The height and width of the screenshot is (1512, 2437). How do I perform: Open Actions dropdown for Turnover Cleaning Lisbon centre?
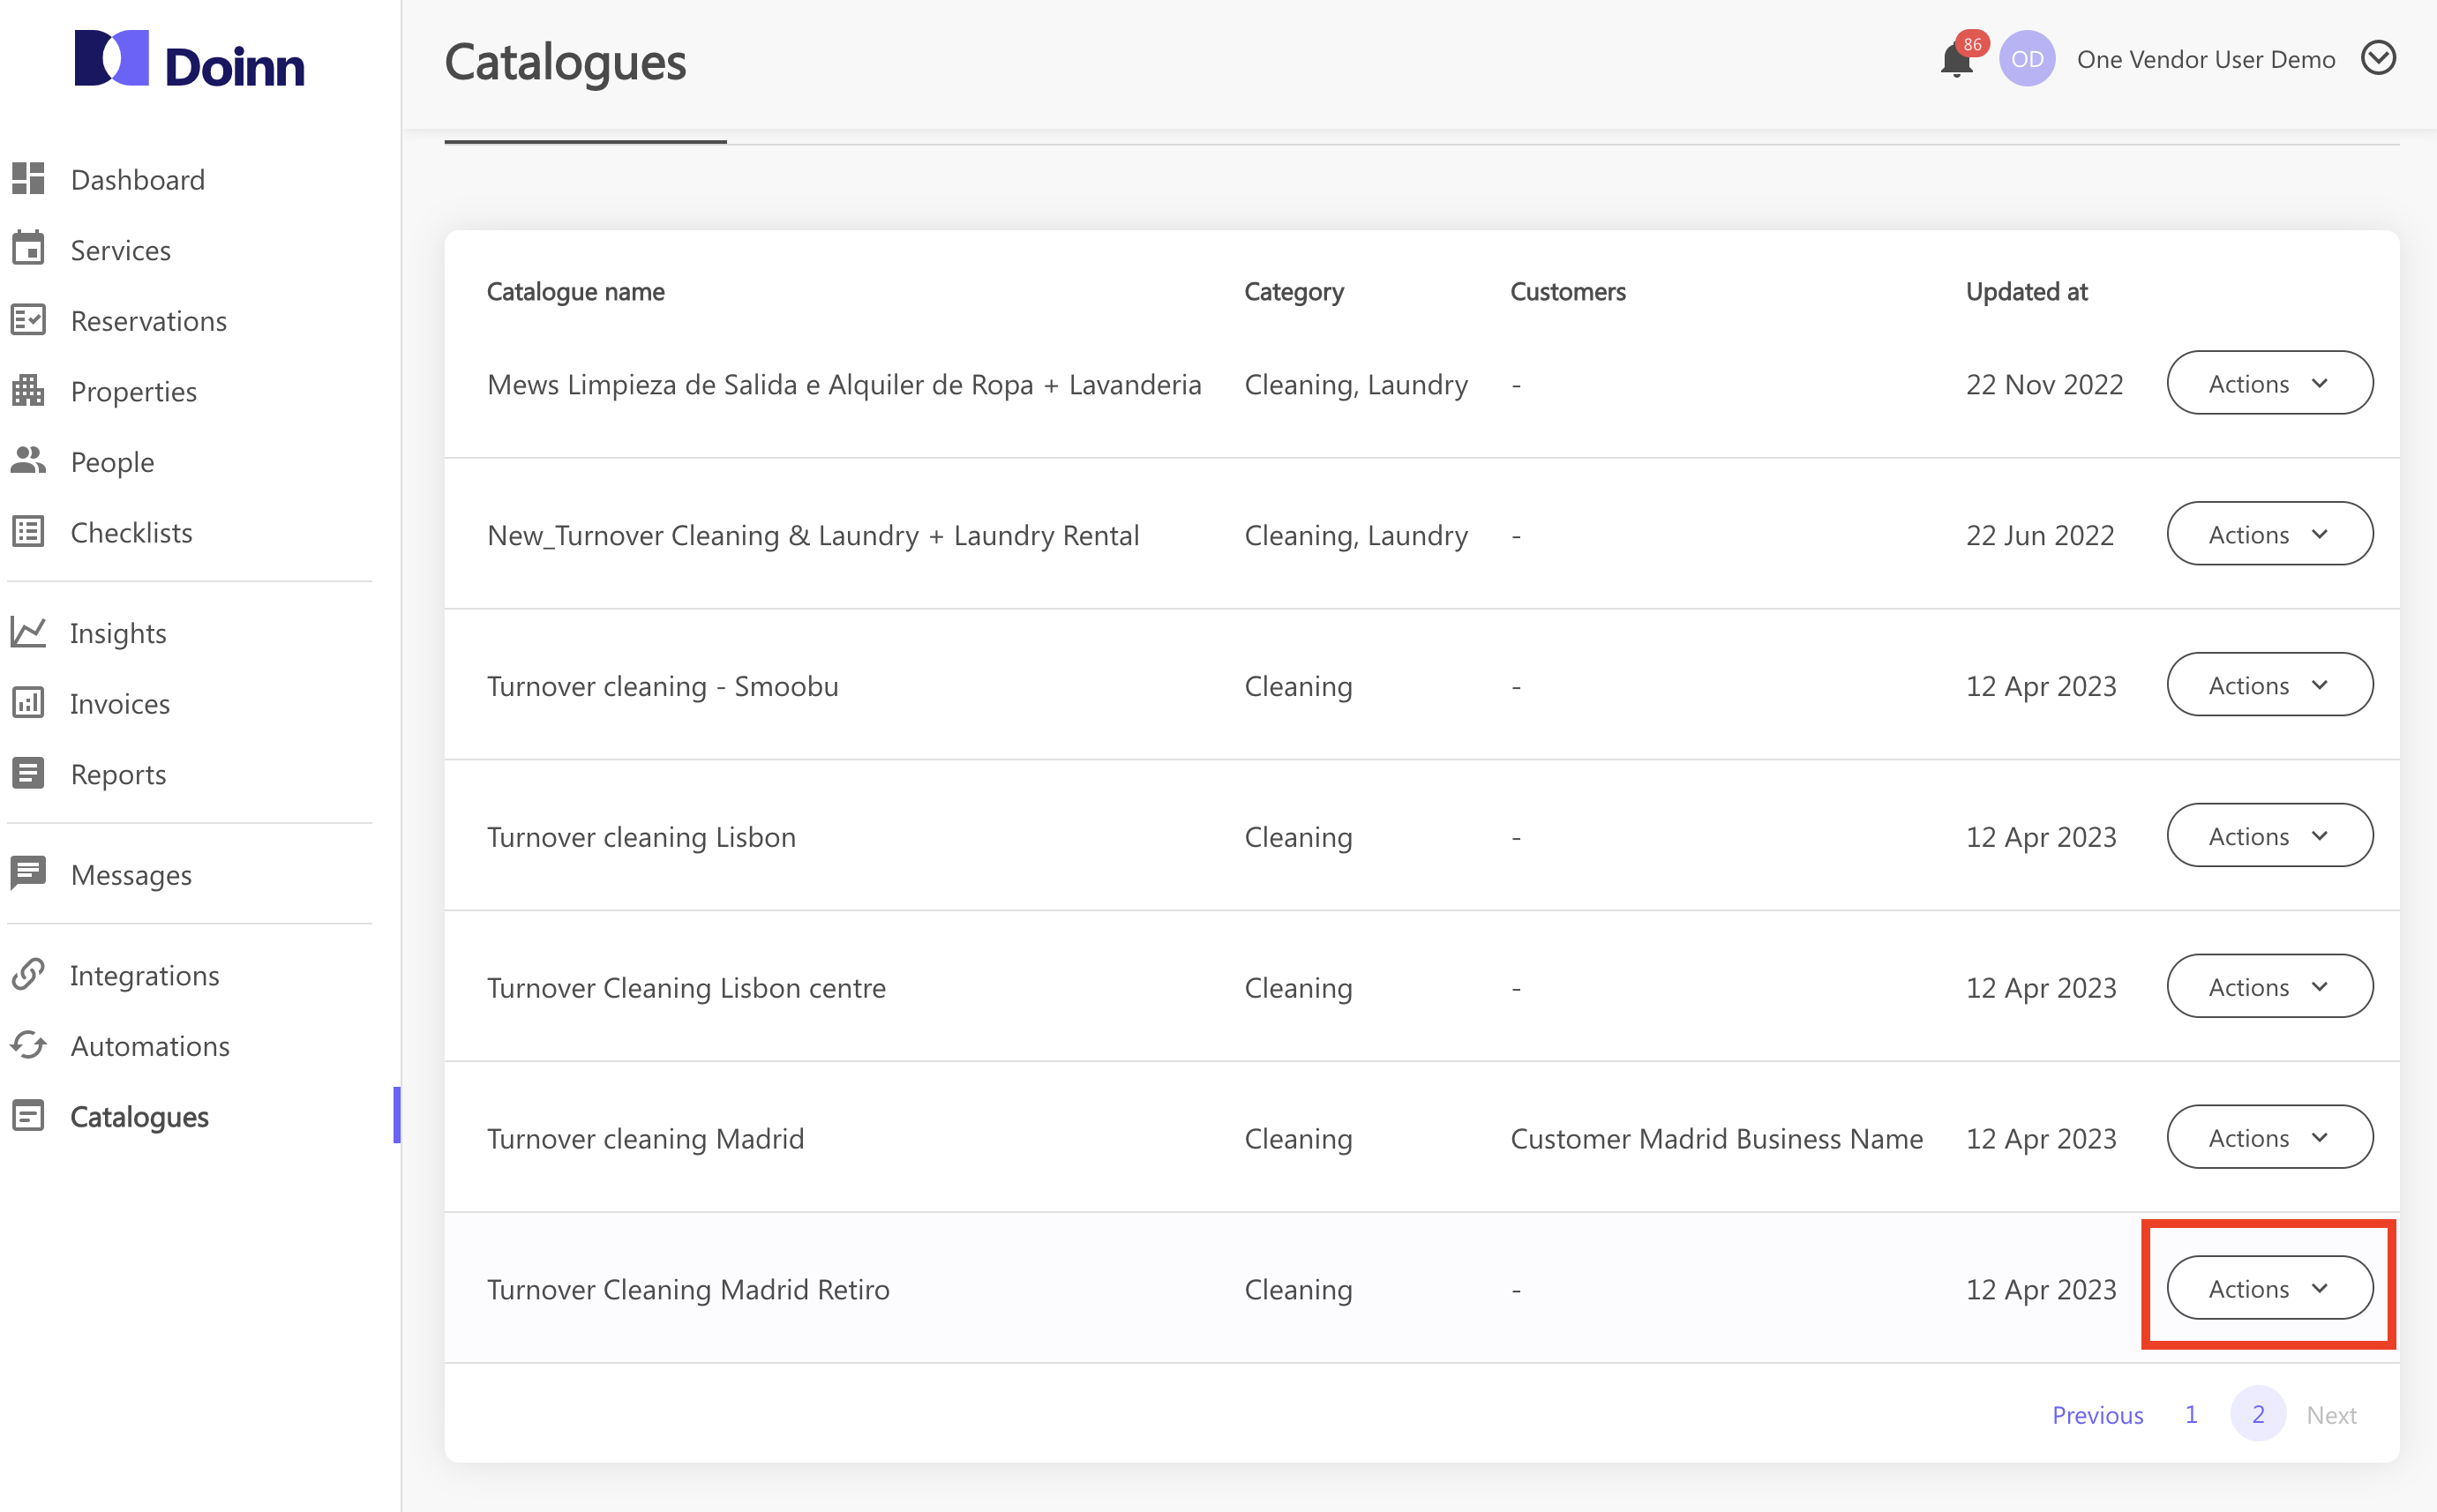tap(2269, 987)
